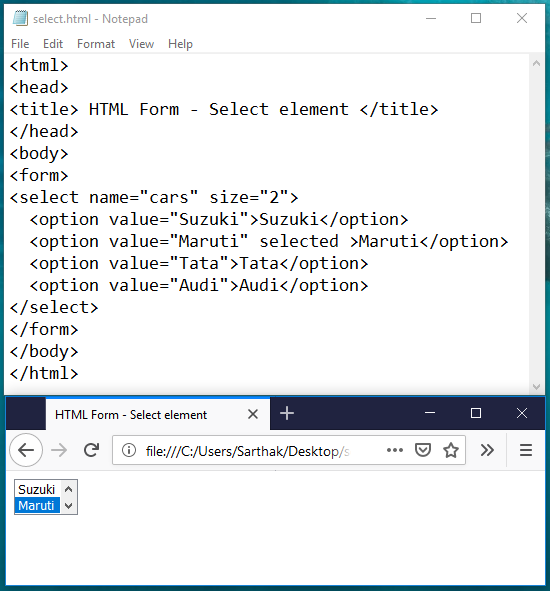Close the HTML Form browser tab
Viewport: 550px width, 591px height.
pos(253,414)
